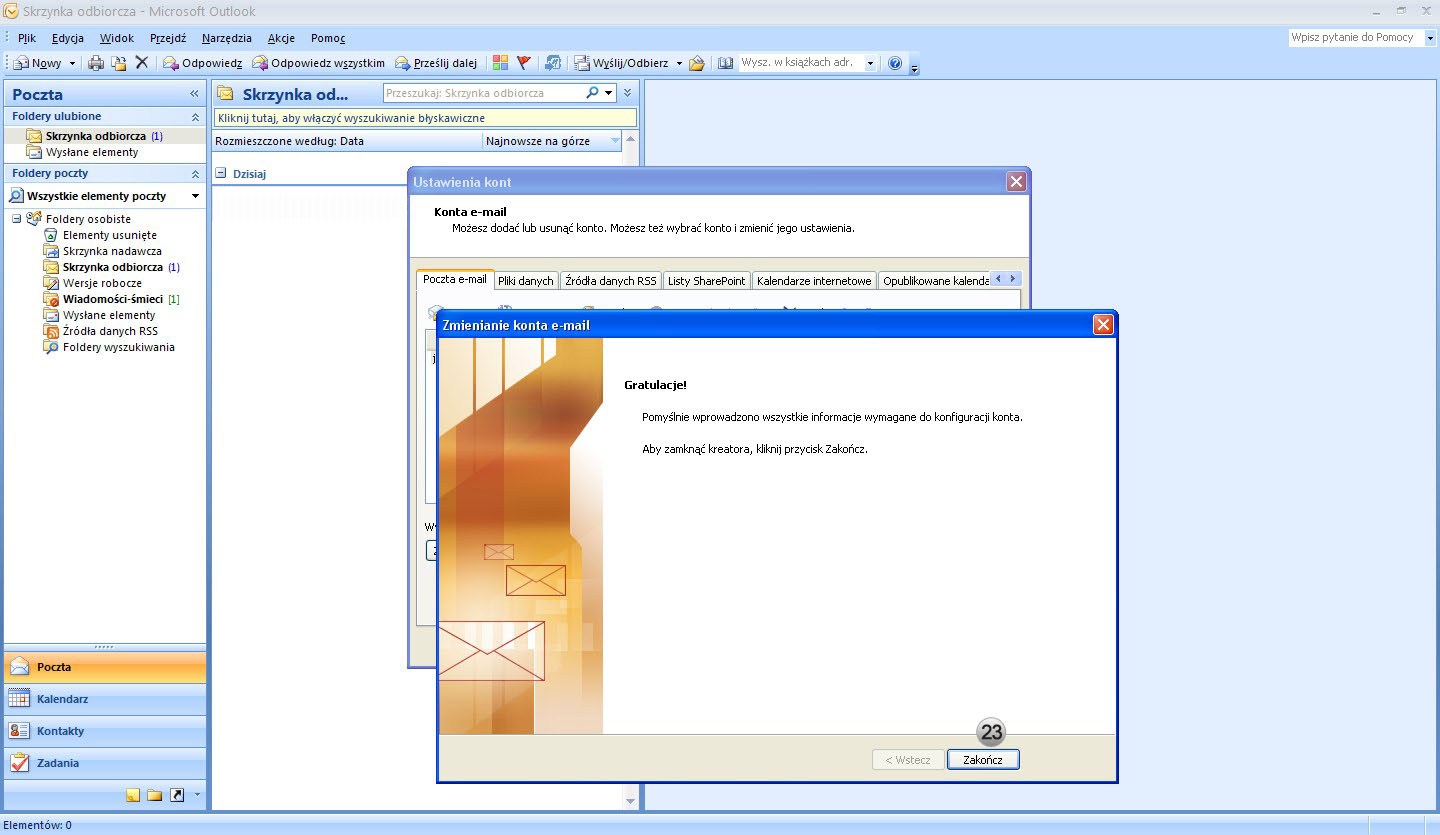Click the address book search field
Screen dimensions: 1440x835
coord(801,63)
